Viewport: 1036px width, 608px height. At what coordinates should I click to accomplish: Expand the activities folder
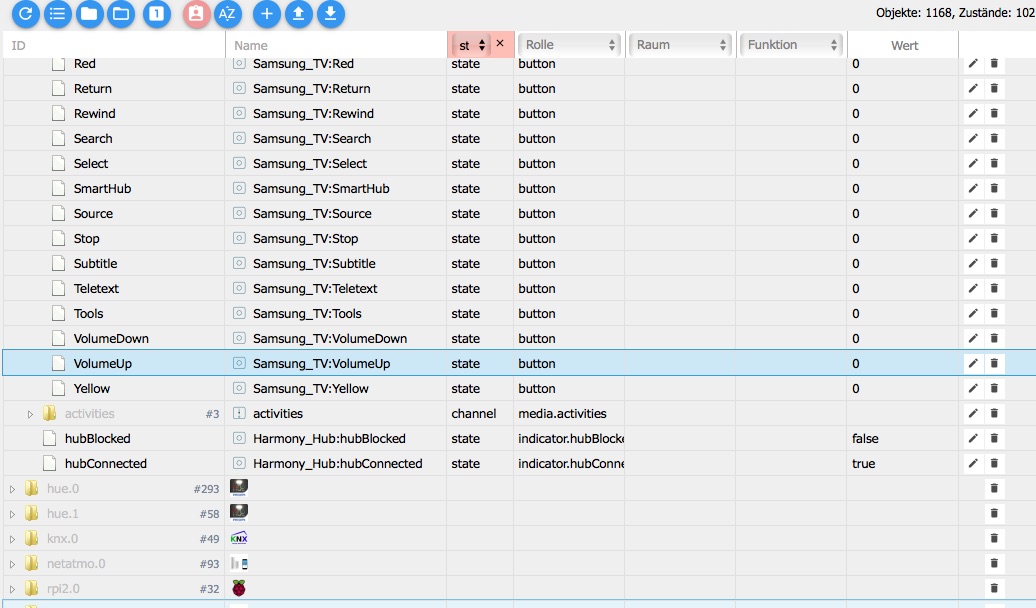30,414
